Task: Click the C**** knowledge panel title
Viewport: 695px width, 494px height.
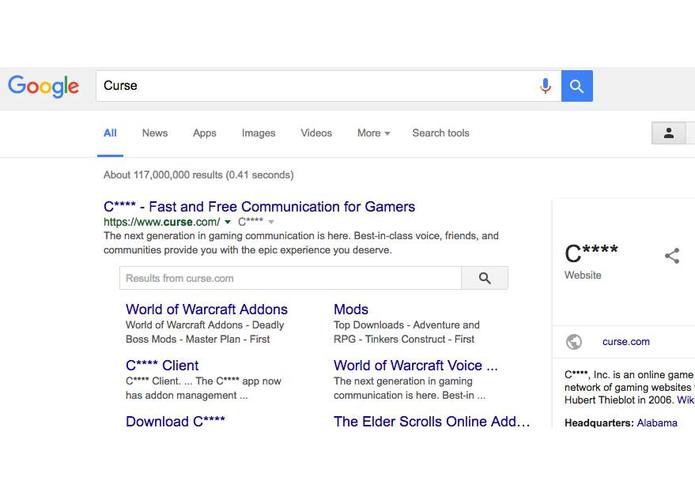Action: pos(591,253)
